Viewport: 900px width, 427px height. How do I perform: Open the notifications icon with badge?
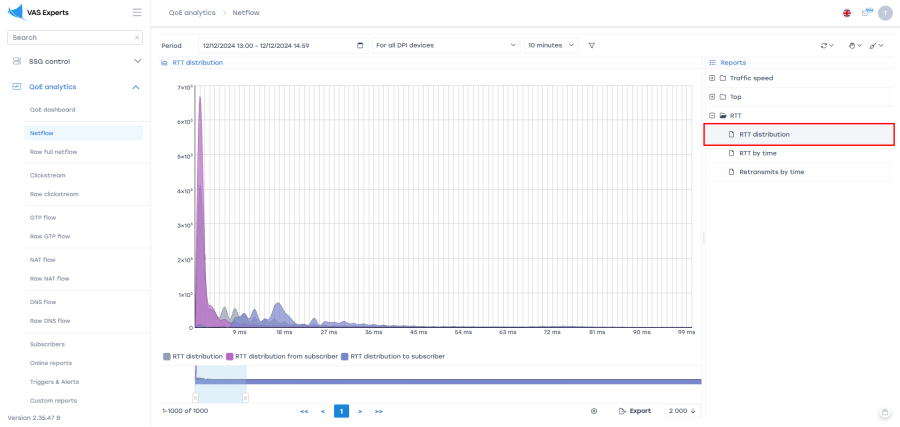pyautogui.click(x=866, y=12)
